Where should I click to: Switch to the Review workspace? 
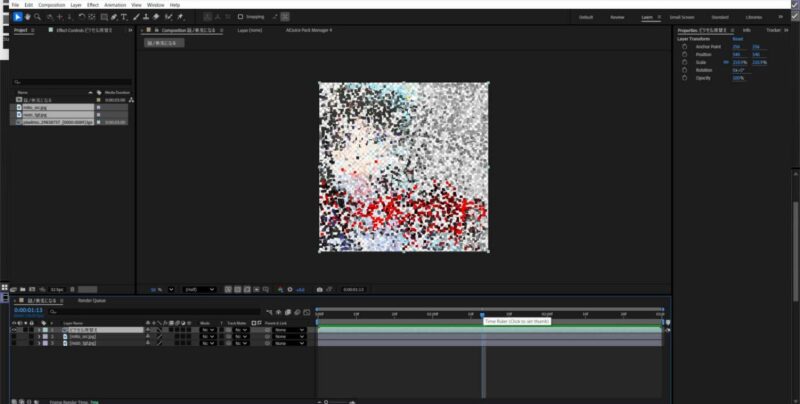[x=617, y=17]
